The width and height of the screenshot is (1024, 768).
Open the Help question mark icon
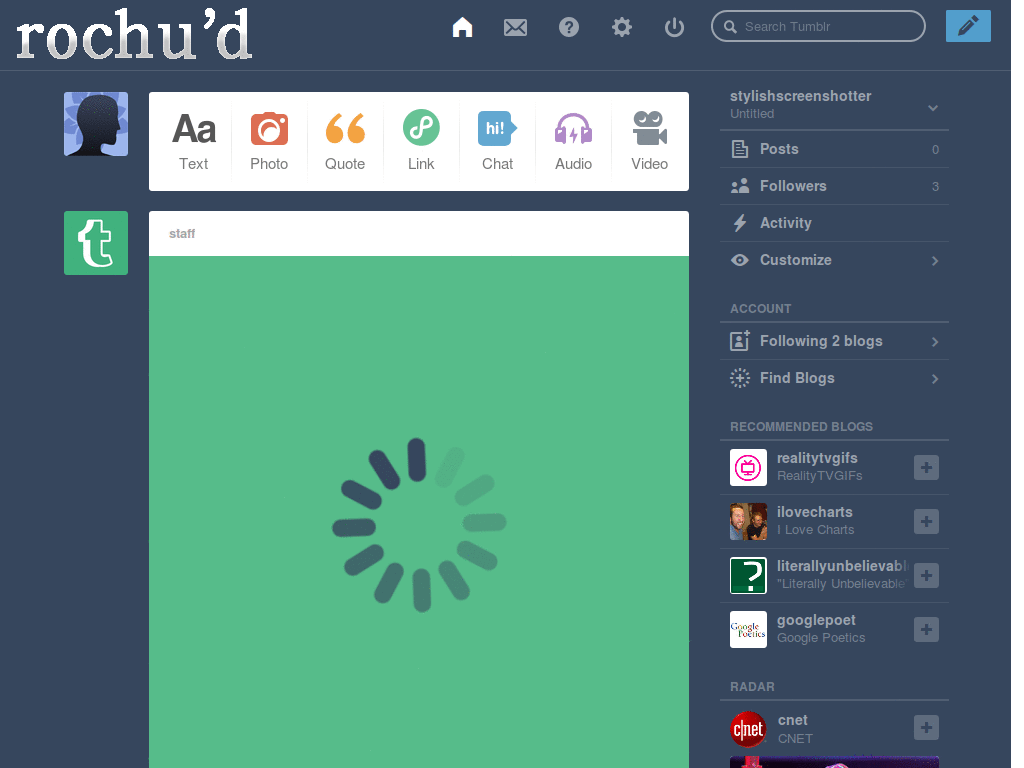coord(569,27)
